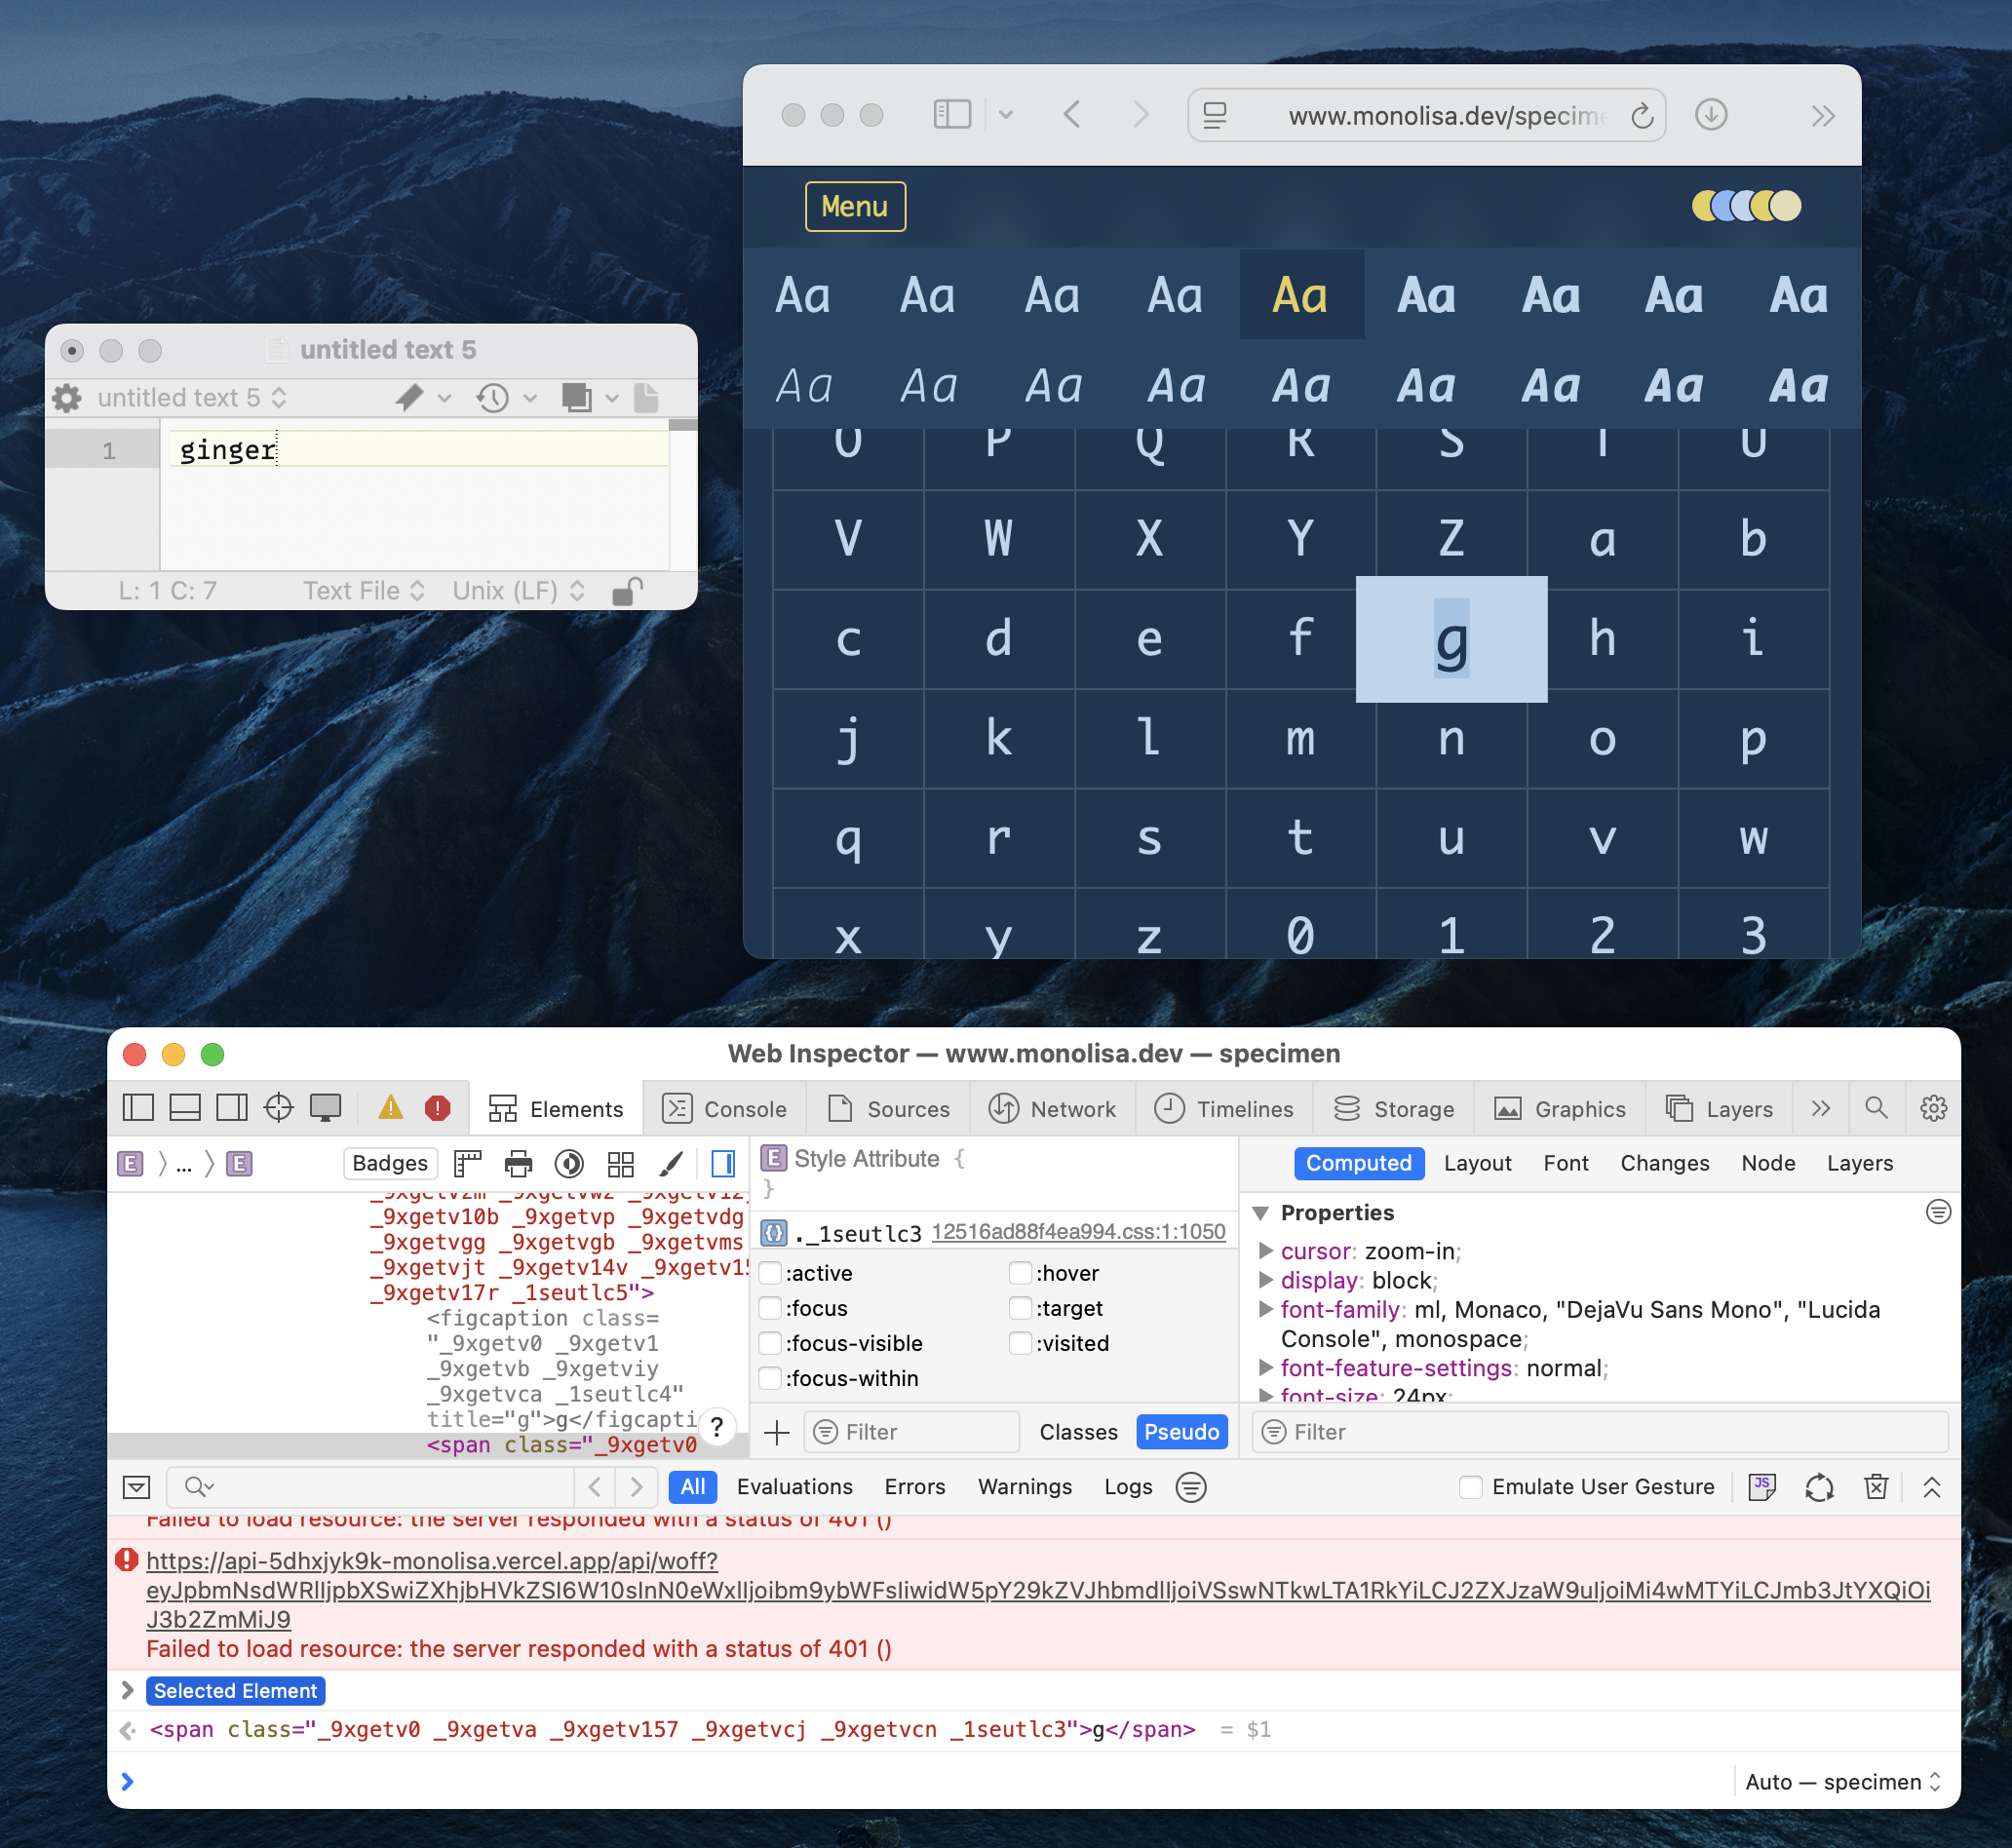Enable Emulate User Gesture checkbox
This screenshot has height=1848, width=2012.
coord(1470,1487)
